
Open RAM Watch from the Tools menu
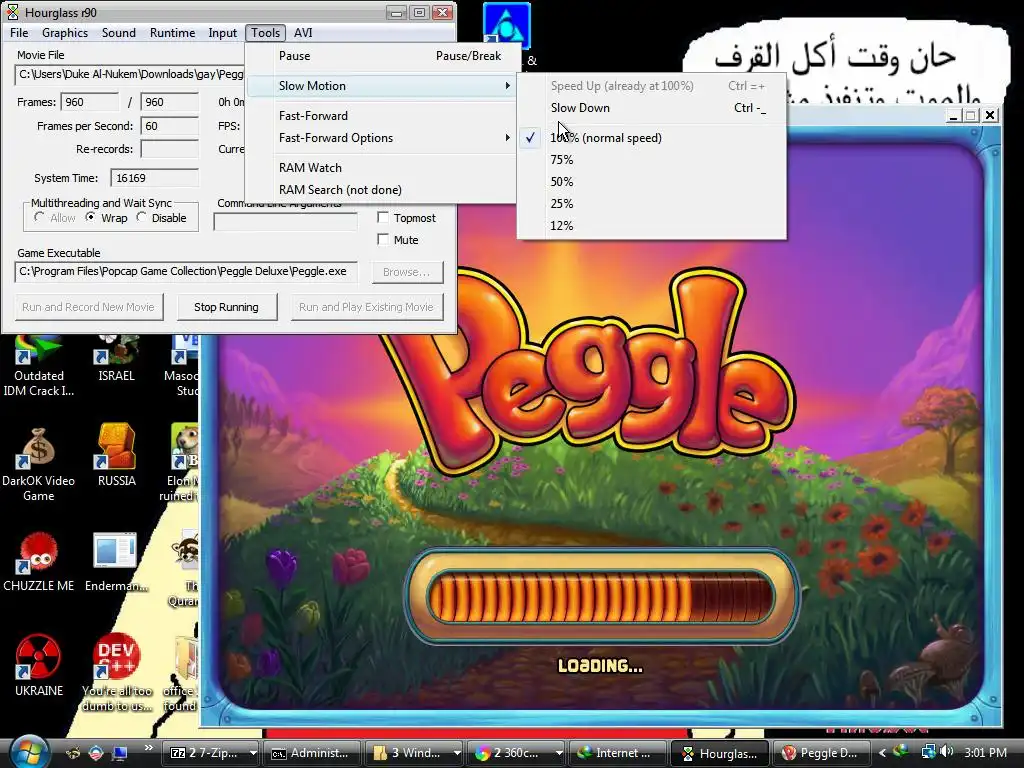click(x=383, y=168)
